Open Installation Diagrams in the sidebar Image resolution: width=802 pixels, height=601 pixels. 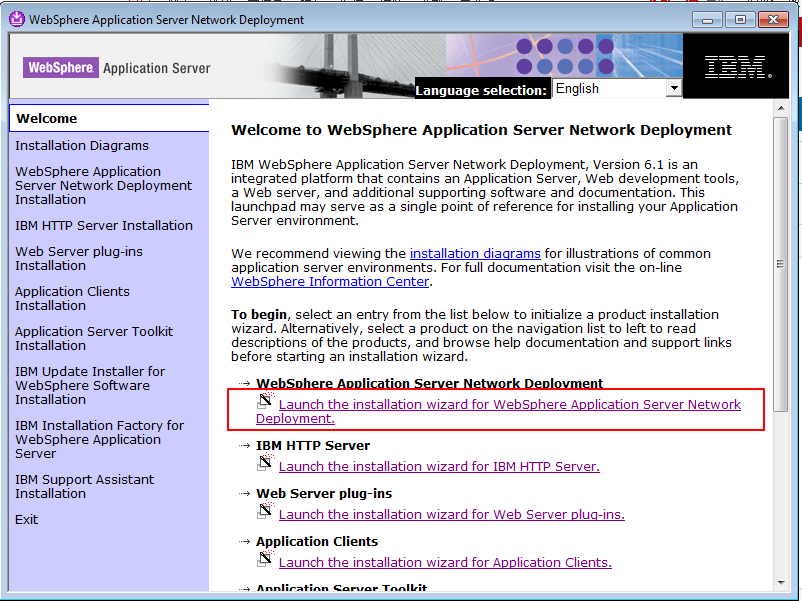coord(82,146)
